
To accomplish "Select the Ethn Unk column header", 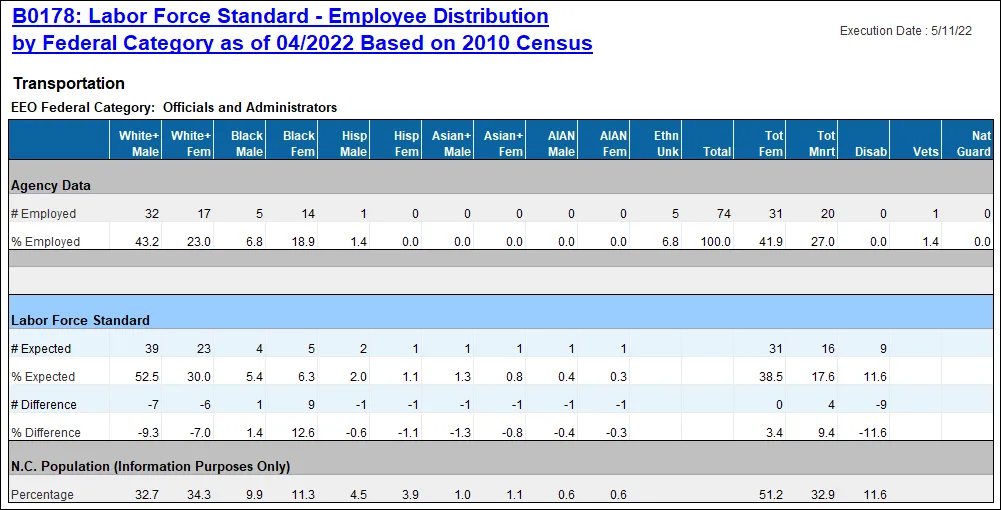I will [x=666, y=143].
